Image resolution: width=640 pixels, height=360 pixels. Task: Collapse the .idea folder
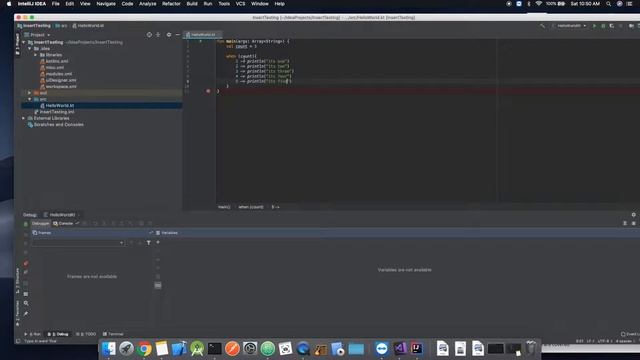coord(30,49)
